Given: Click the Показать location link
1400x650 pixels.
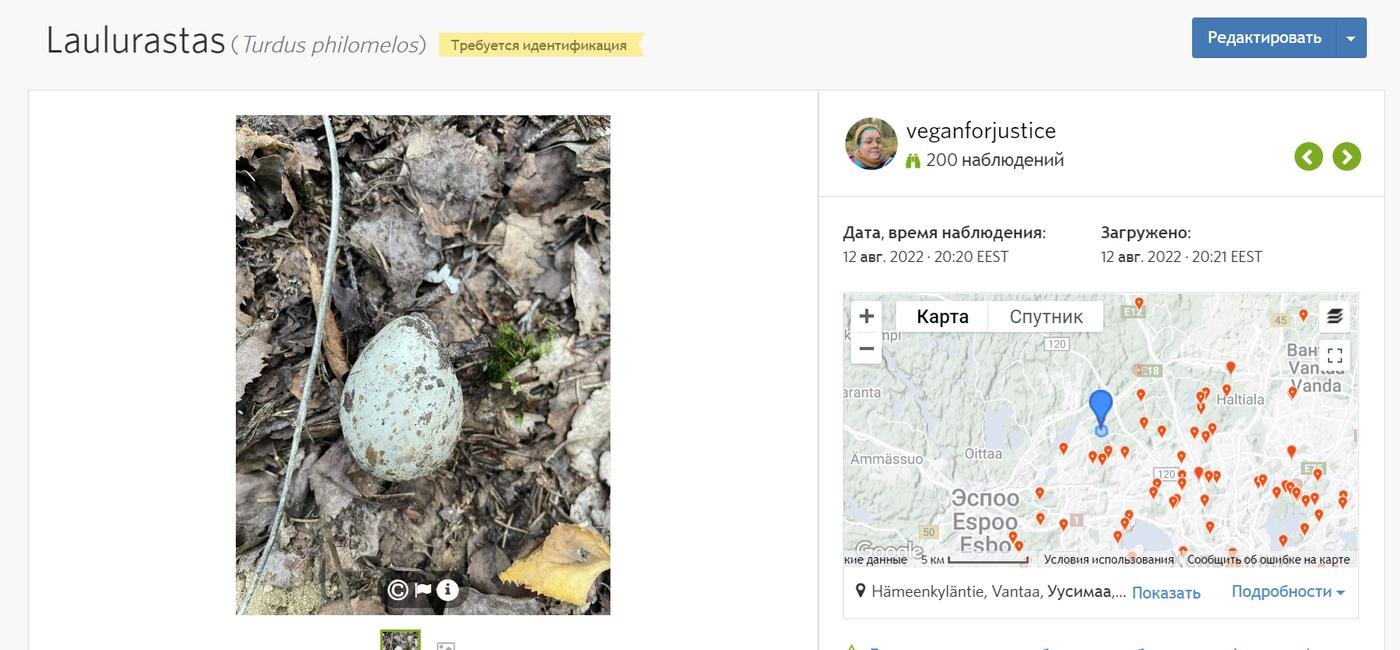Looking at the screenshot, I should pos(1166,593).
